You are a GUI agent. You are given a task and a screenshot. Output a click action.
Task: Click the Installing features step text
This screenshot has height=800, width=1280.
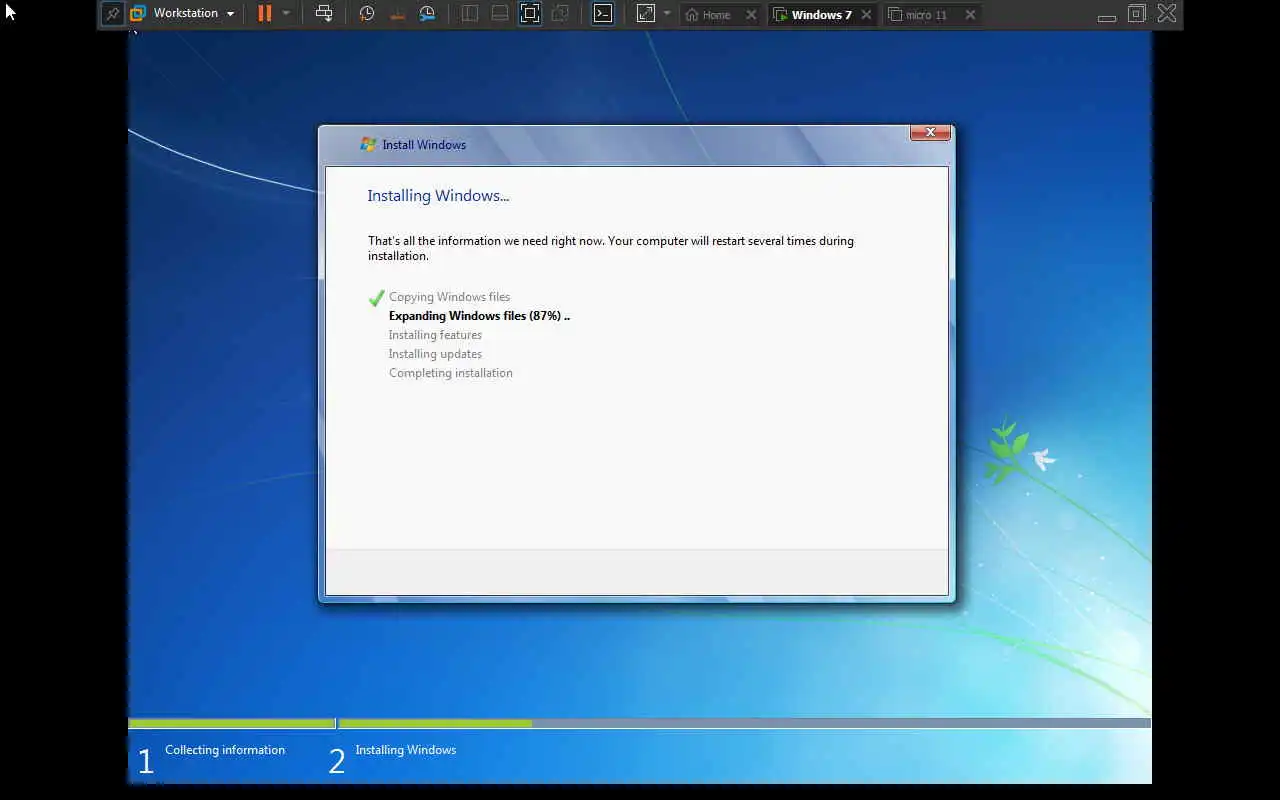coord(435,335)
